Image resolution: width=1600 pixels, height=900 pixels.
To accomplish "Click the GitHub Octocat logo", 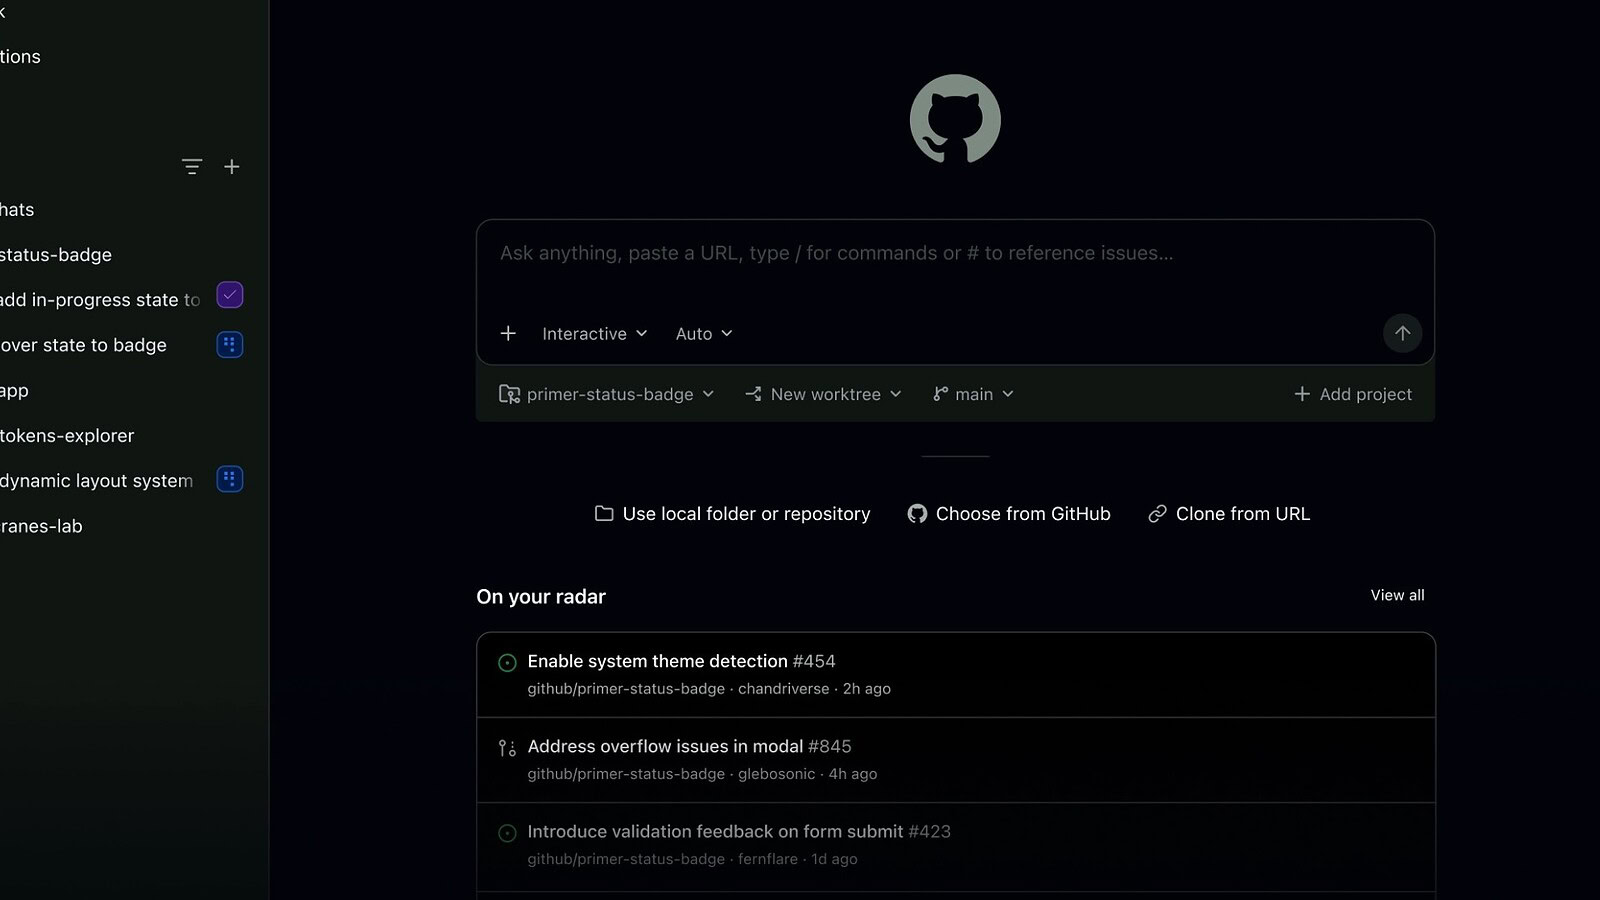I will pyautogui.click(x=955, y=119).
